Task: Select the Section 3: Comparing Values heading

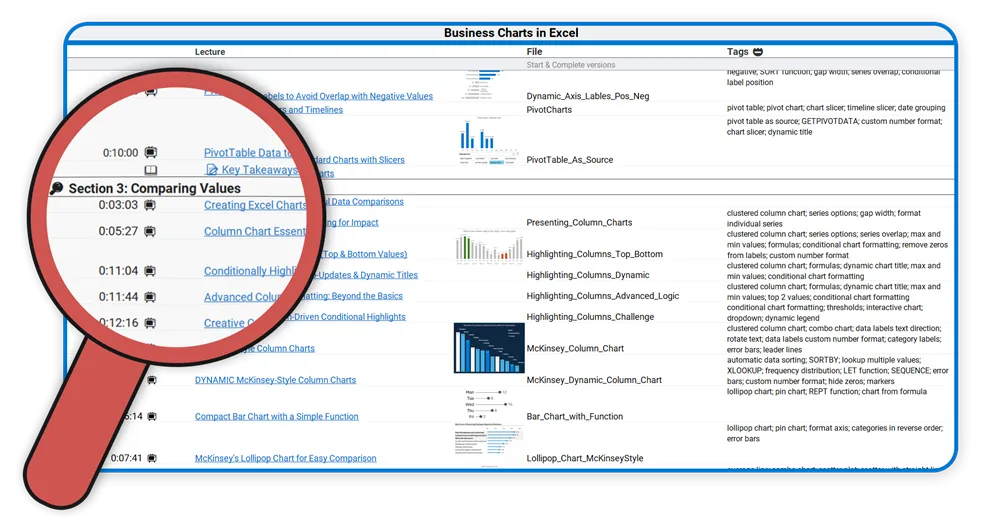Action: (x=154, y=188)
